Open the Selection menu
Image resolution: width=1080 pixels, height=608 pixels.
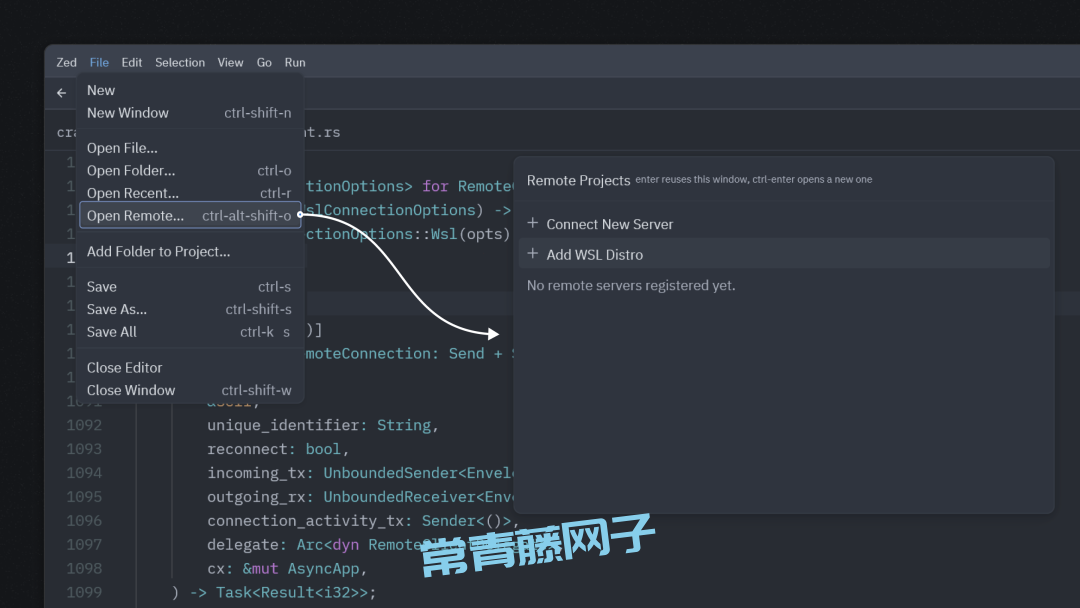(x=180, y=62)
